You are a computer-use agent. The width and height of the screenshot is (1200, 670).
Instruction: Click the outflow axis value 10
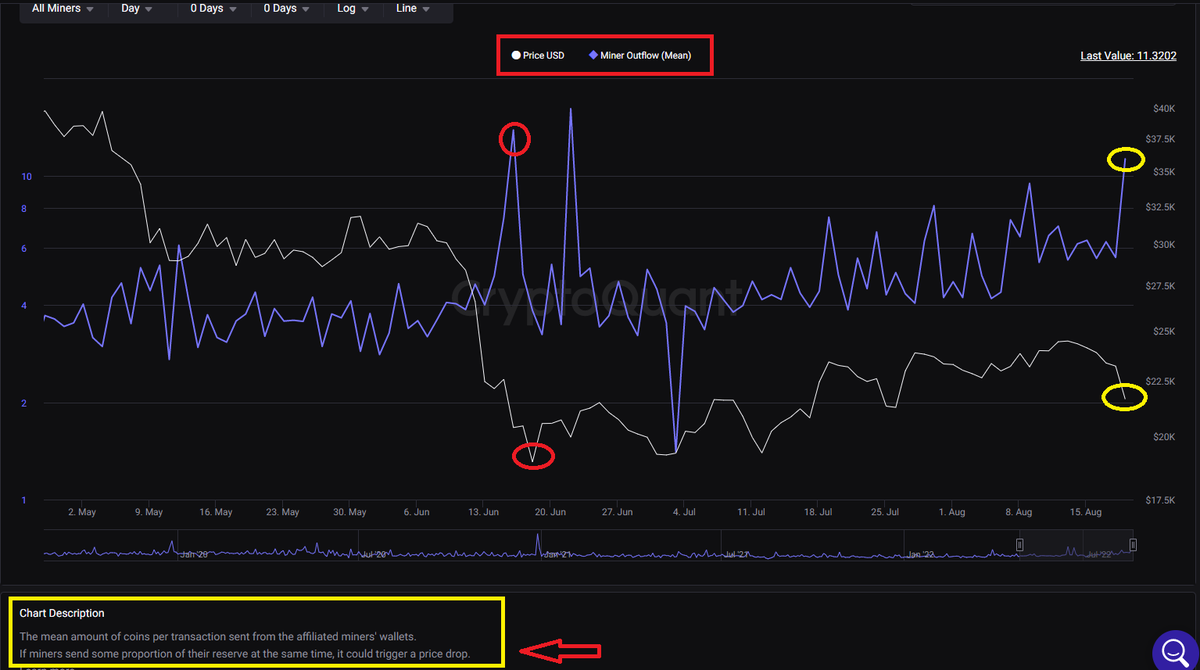(x=27, y=177)
